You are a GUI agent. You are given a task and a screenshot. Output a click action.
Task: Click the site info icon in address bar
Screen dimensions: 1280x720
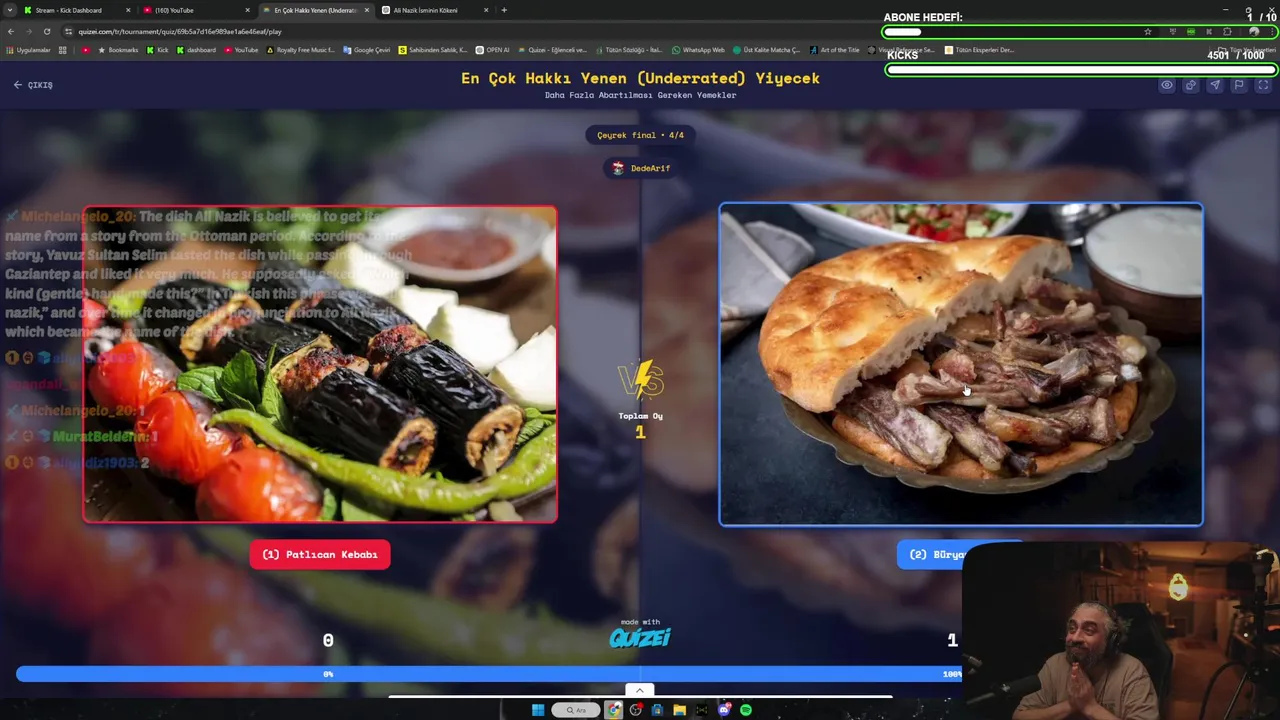tap(69, 31)
